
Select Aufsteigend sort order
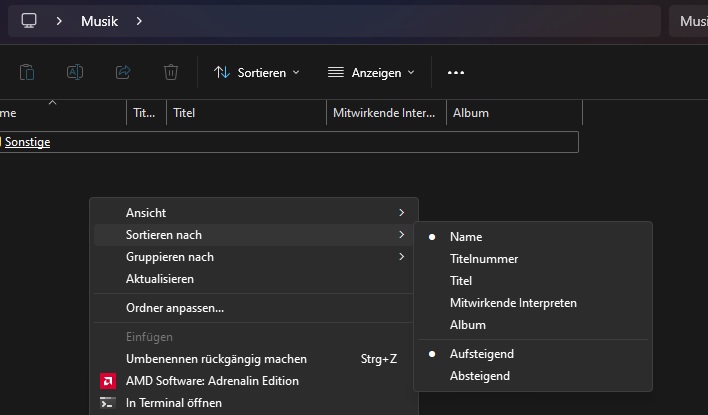482,354
